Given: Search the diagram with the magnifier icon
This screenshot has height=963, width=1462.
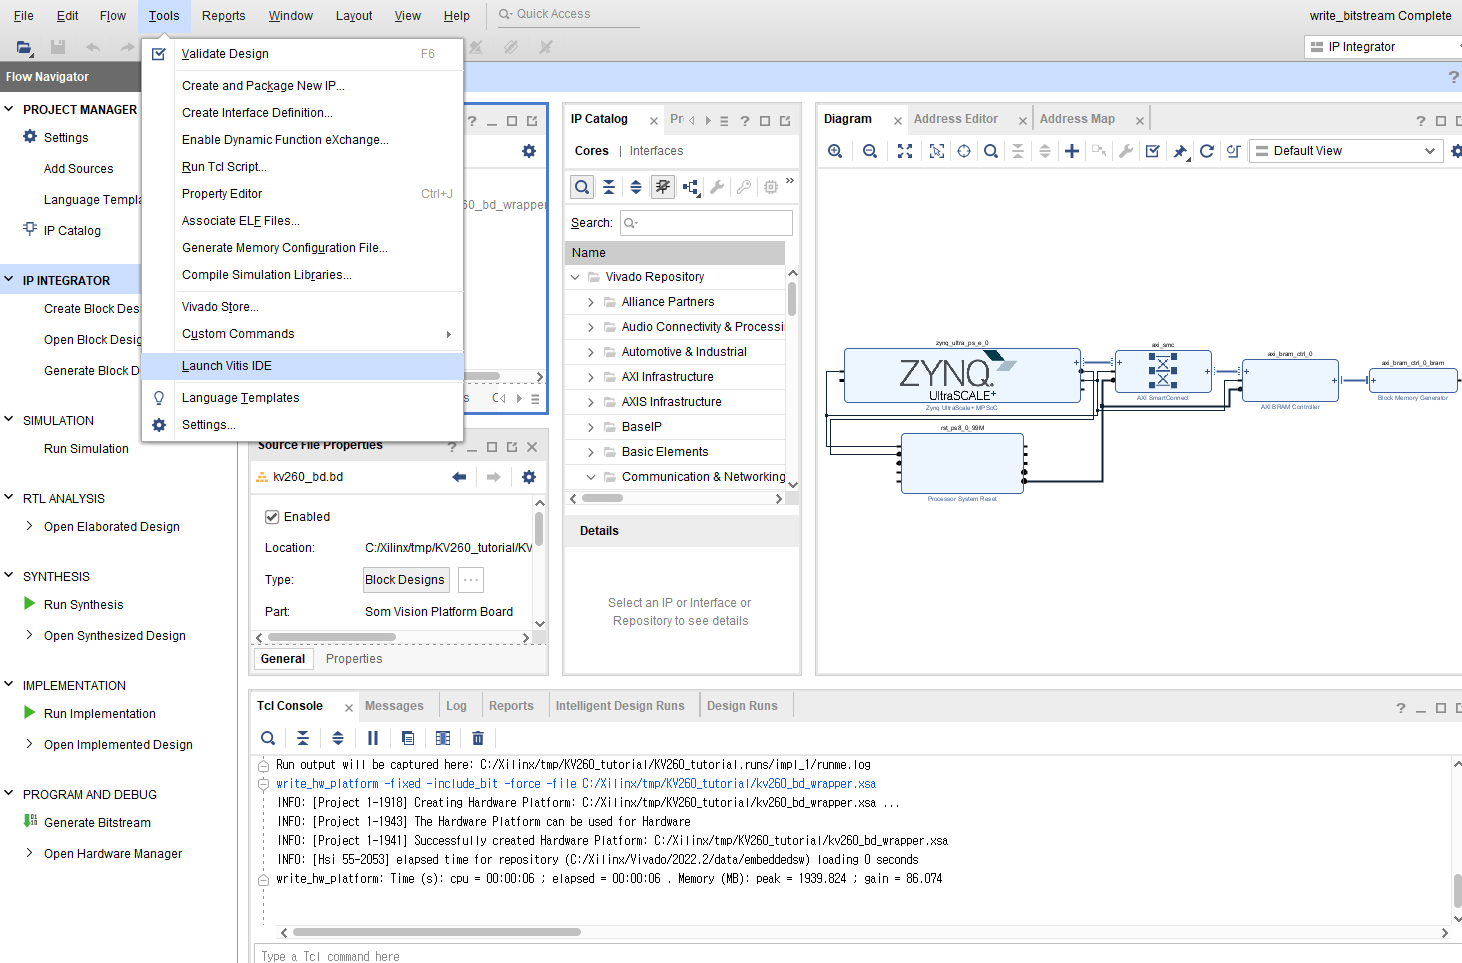Looking at the screenshot, I should pyautogui.click(x=991, y=151).
